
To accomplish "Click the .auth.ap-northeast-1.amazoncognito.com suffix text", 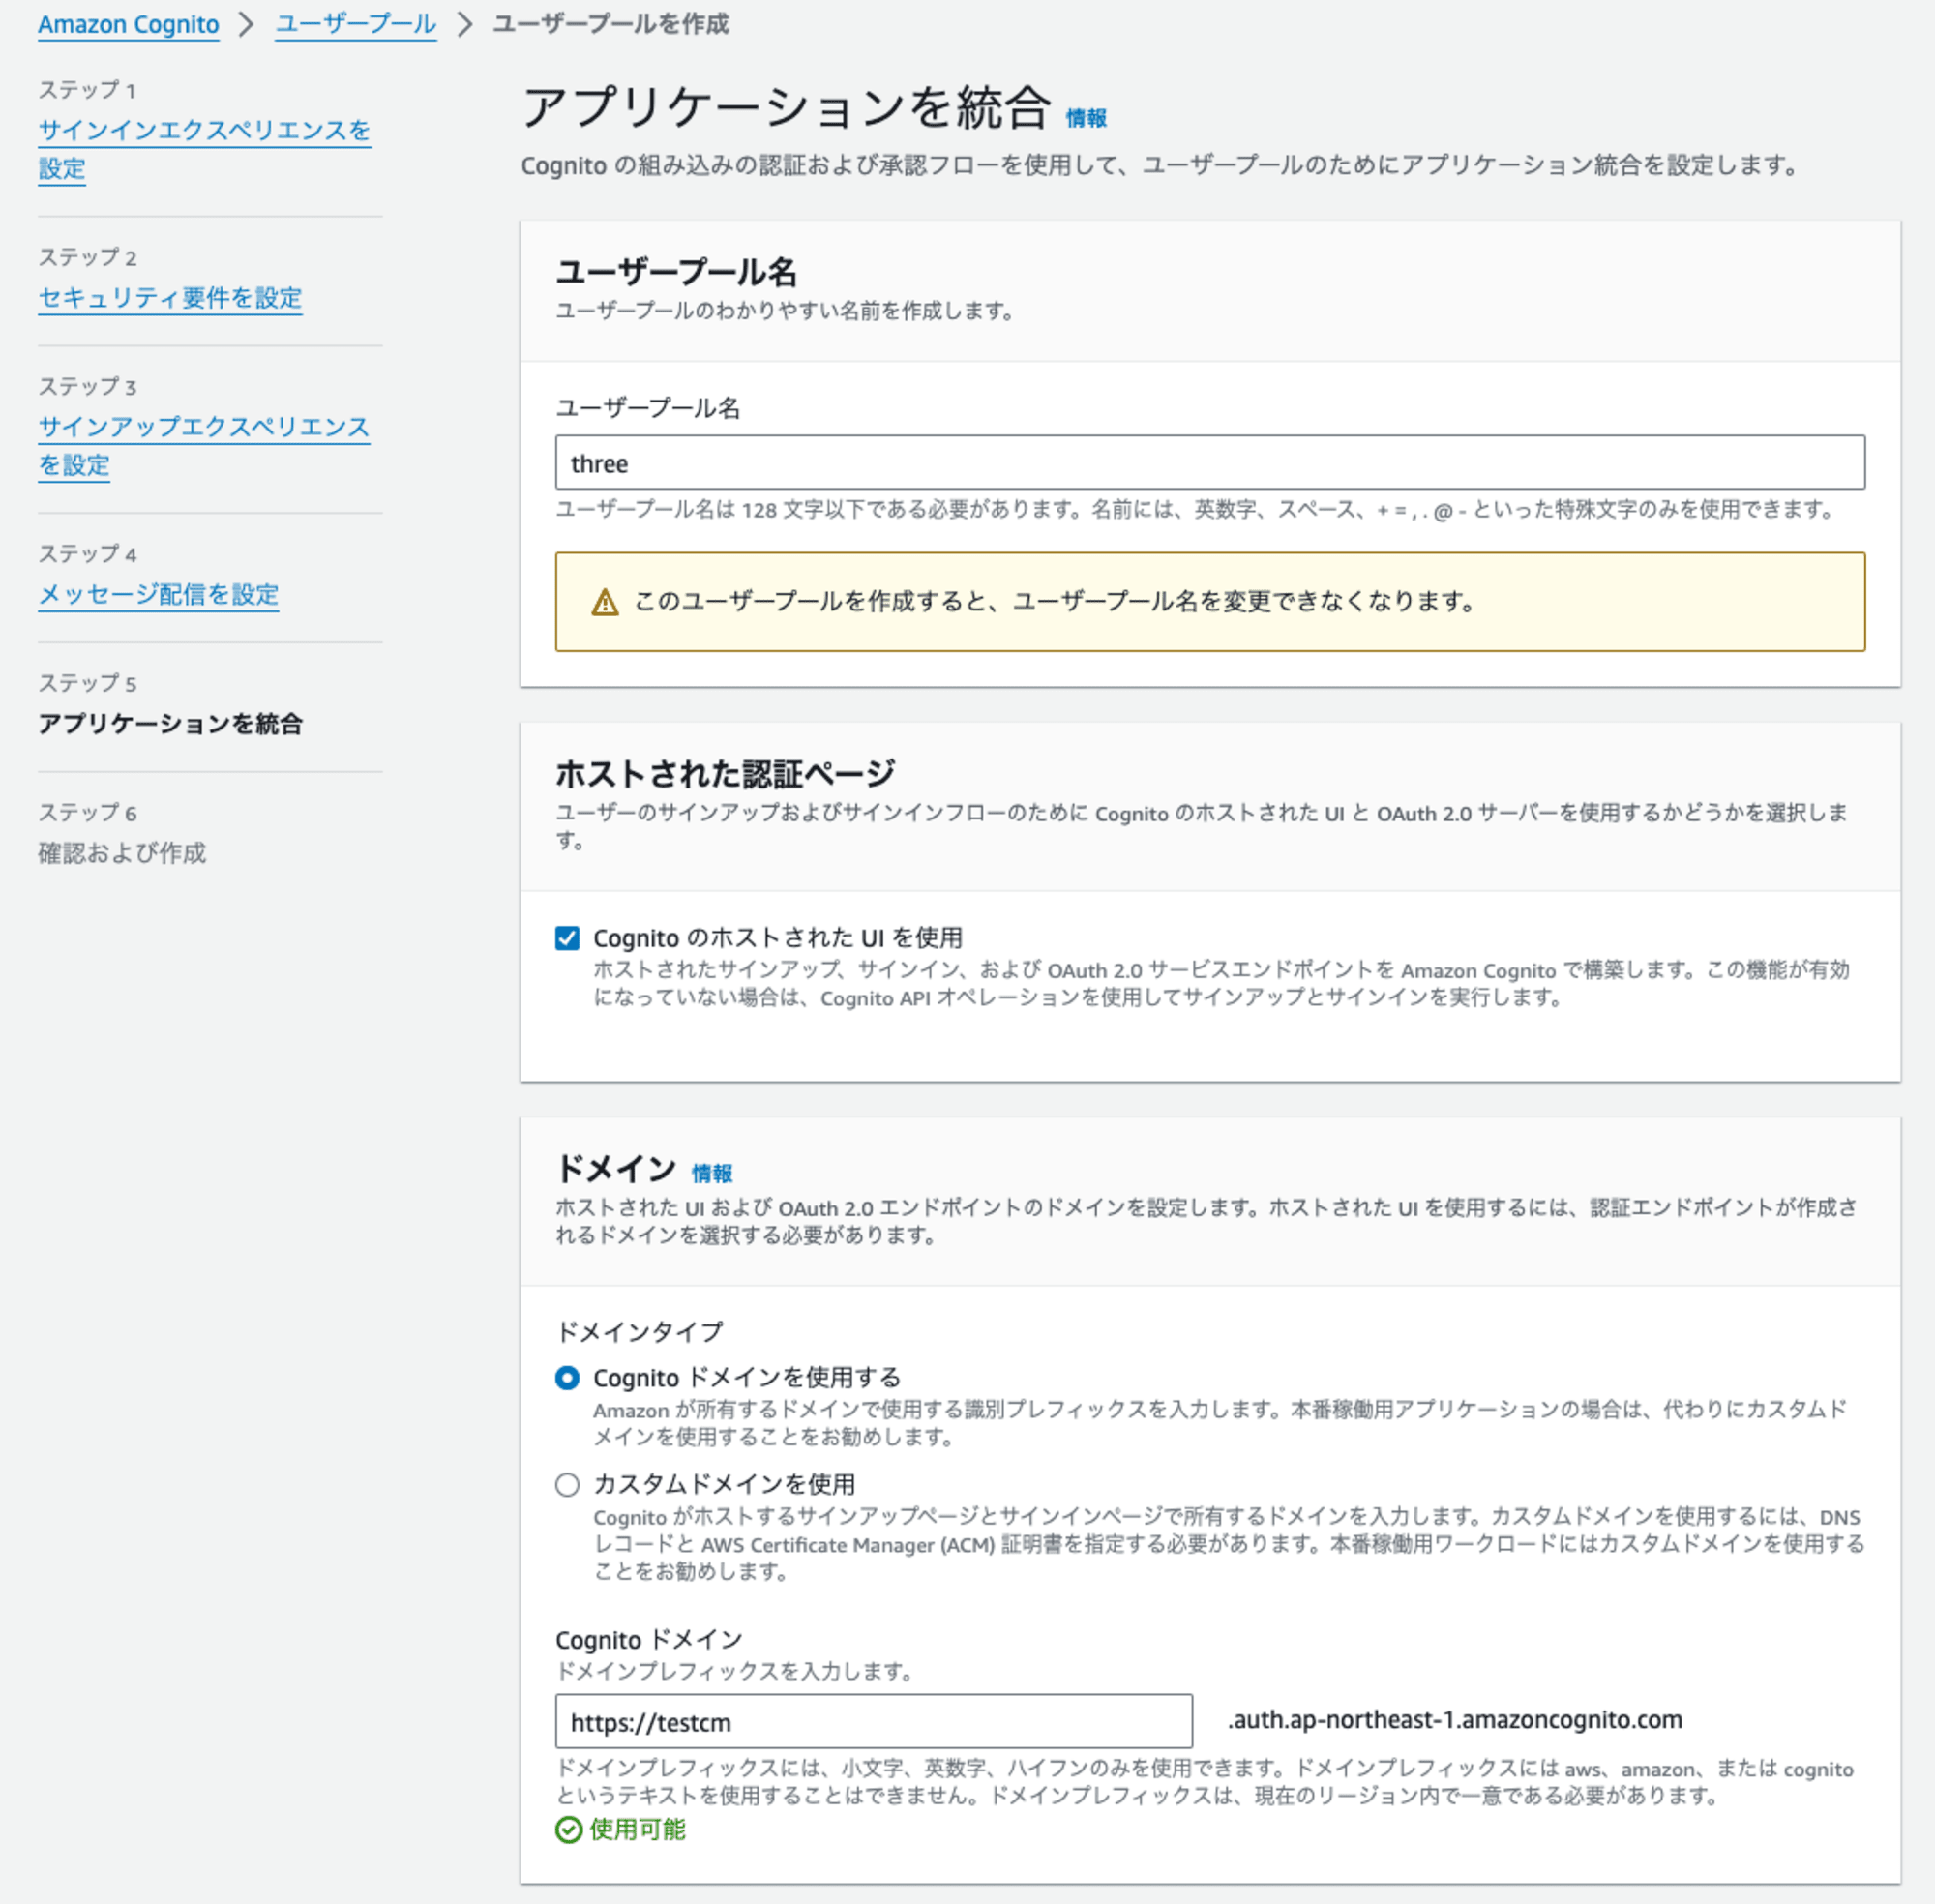I will (x=1455, y=1720).
